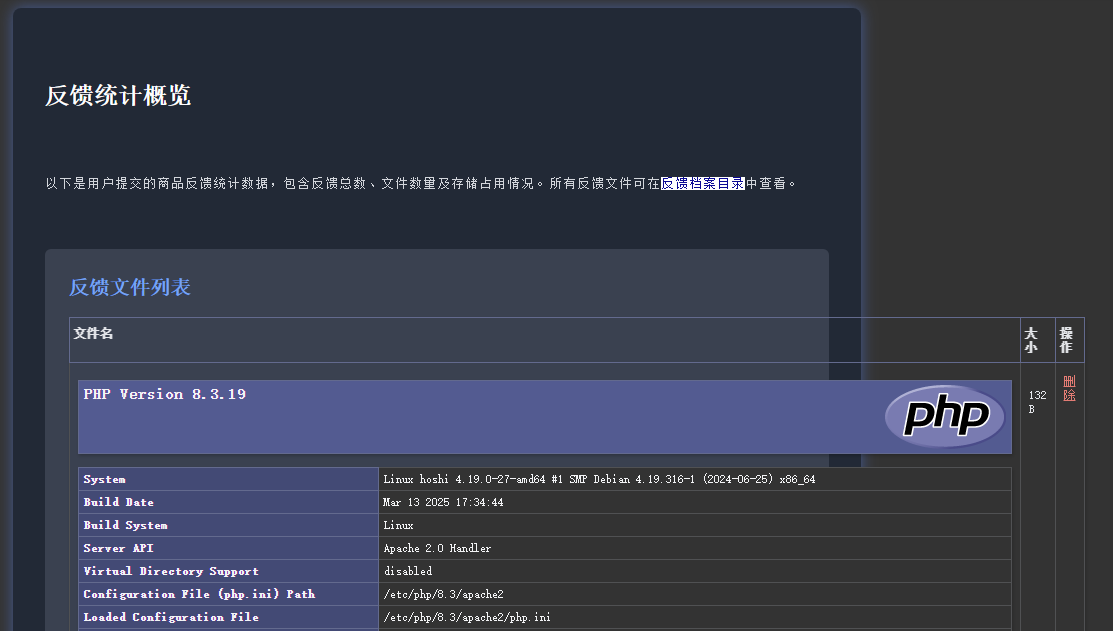Click the 反馈统计概览 page heading

[118, 96]
